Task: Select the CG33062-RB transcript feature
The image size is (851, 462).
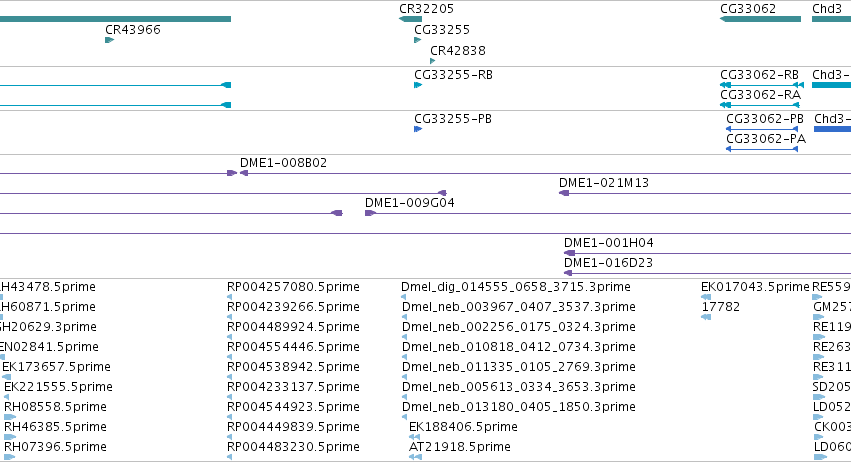Action: tap(761, 85)
